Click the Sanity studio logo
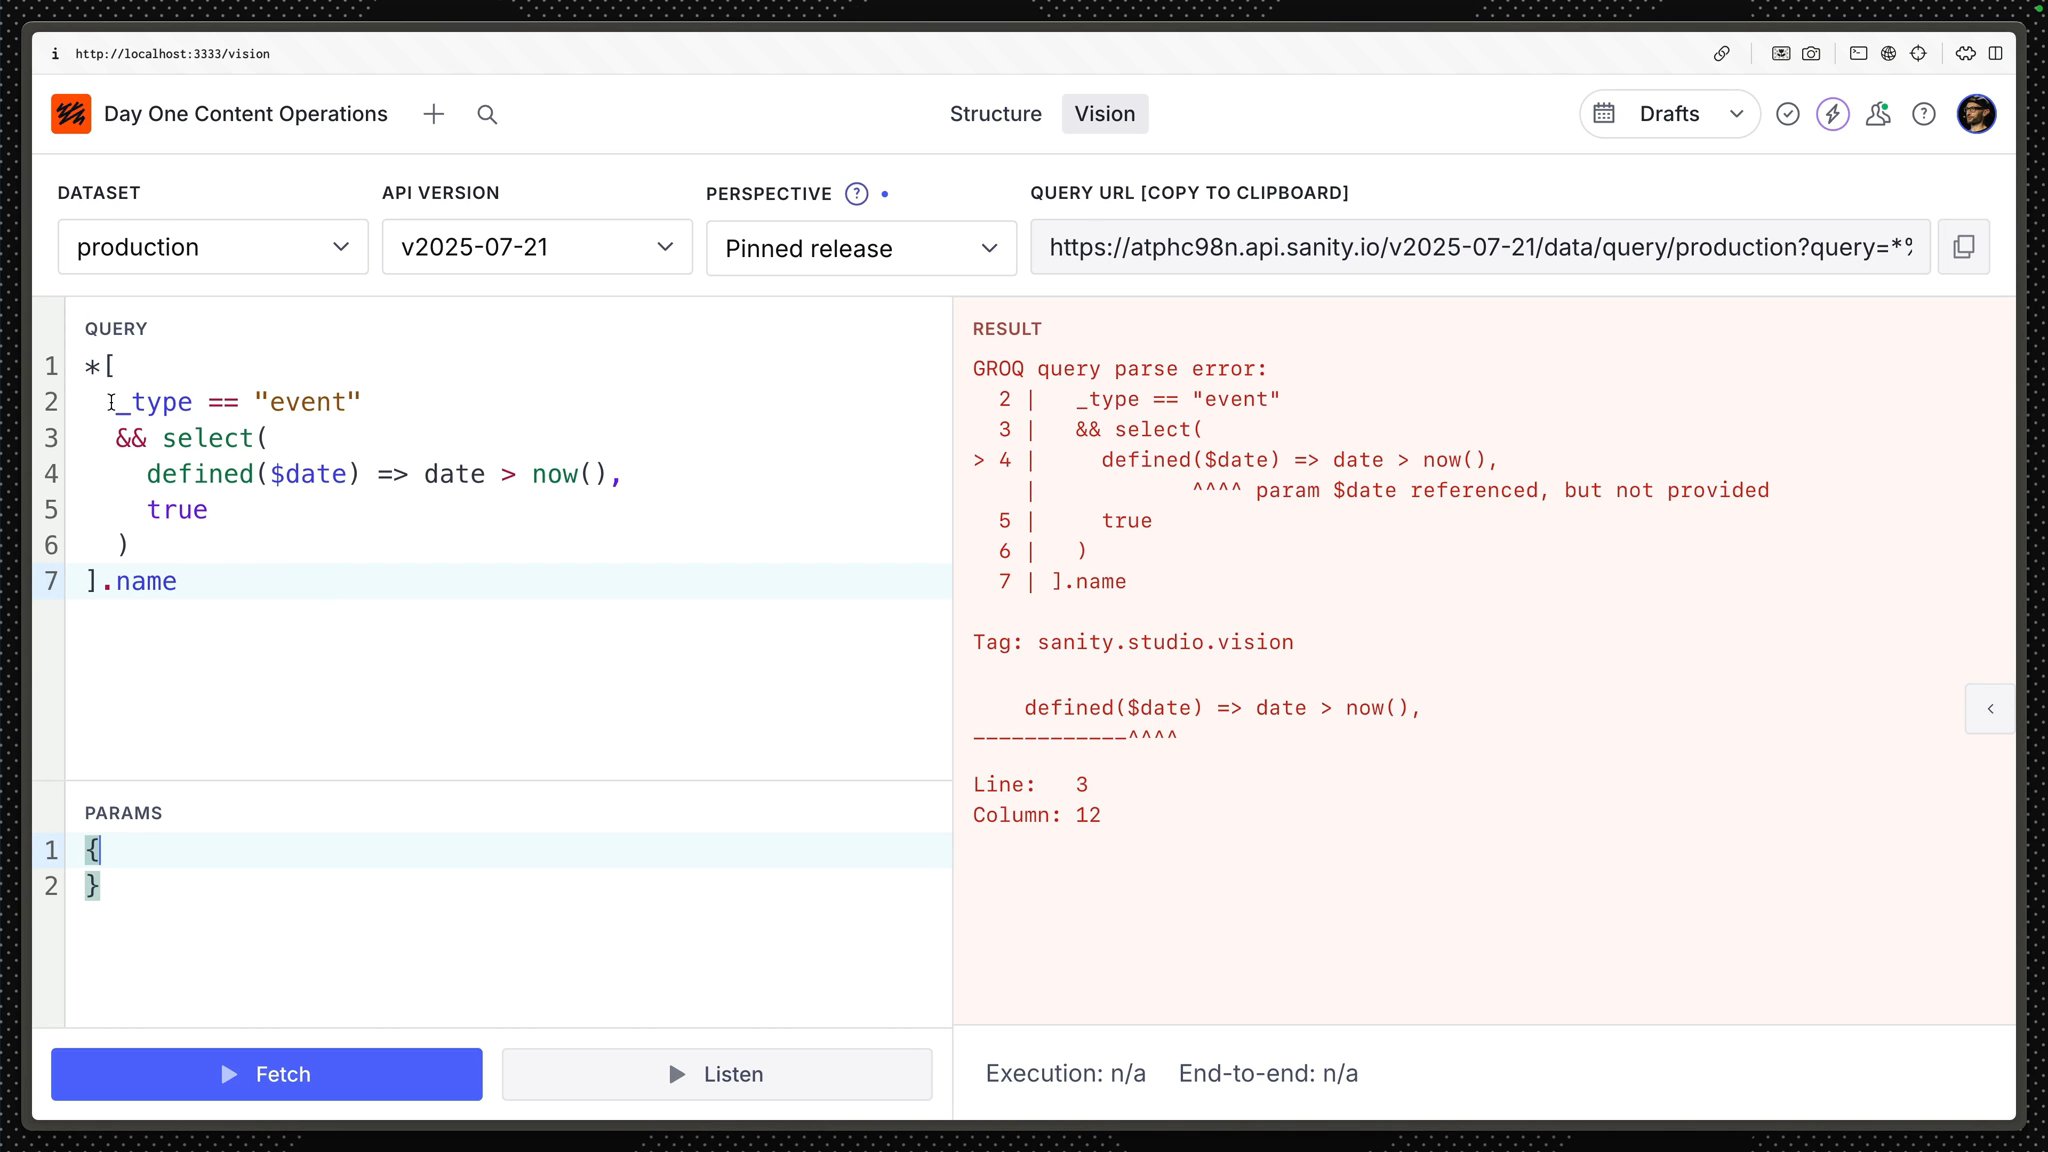 pos(71,114)
